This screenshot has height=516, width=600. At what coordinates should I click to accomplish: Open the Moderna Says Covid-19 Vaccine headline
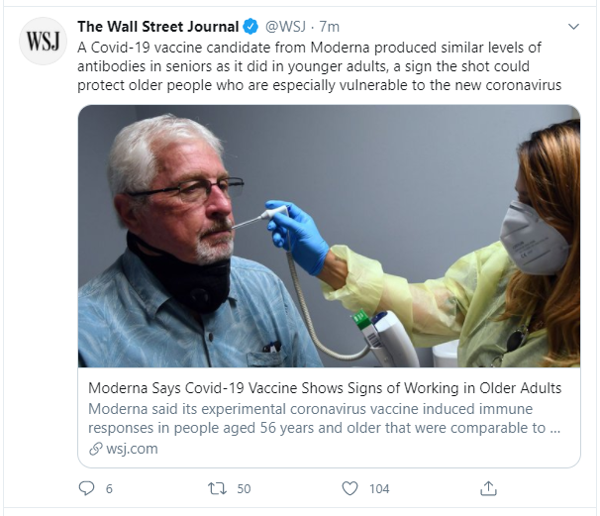tap(325, 388)
